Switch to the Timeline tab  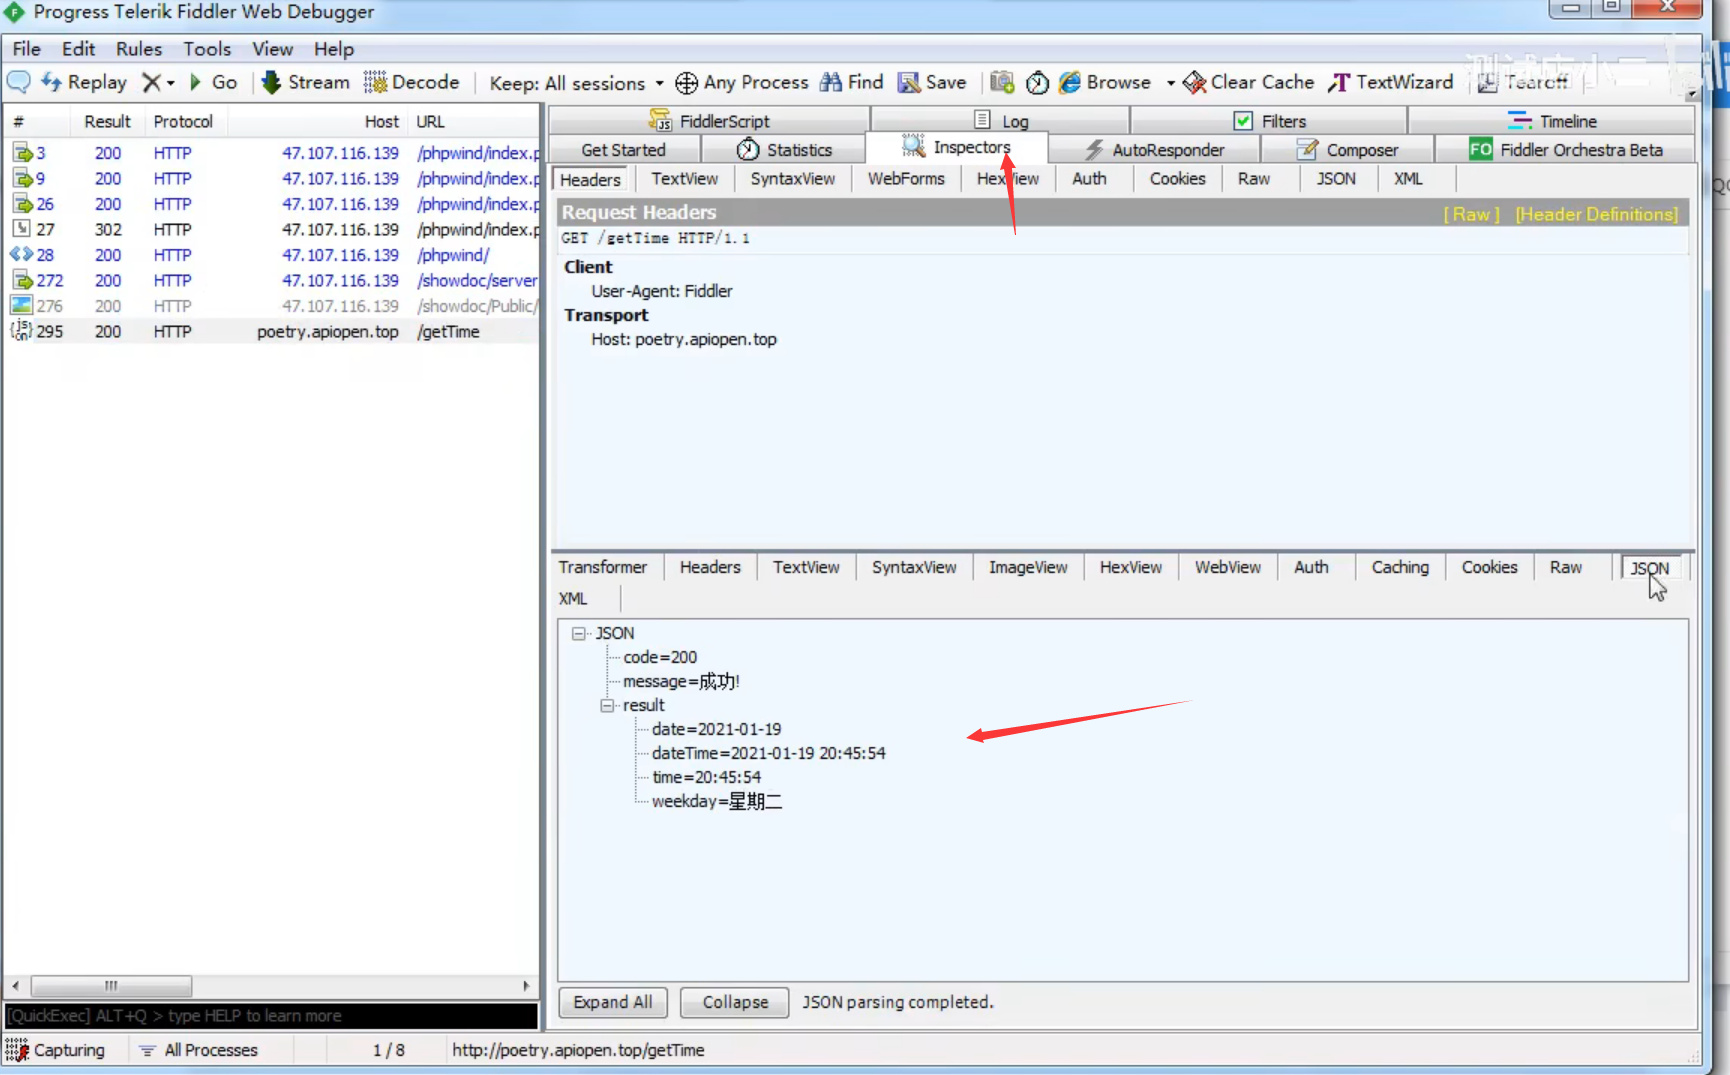coord(1552,121)
